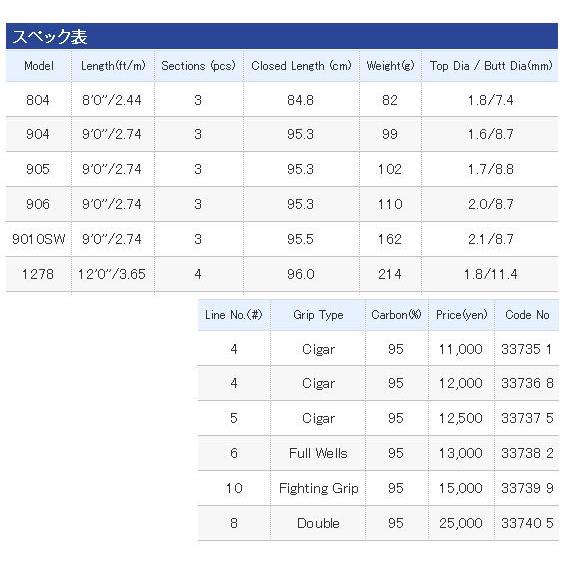Image resolution: width=568 pixels, height=568 pixels.
Task: Select code number 33735 1
Action: (x=527, y=349)
